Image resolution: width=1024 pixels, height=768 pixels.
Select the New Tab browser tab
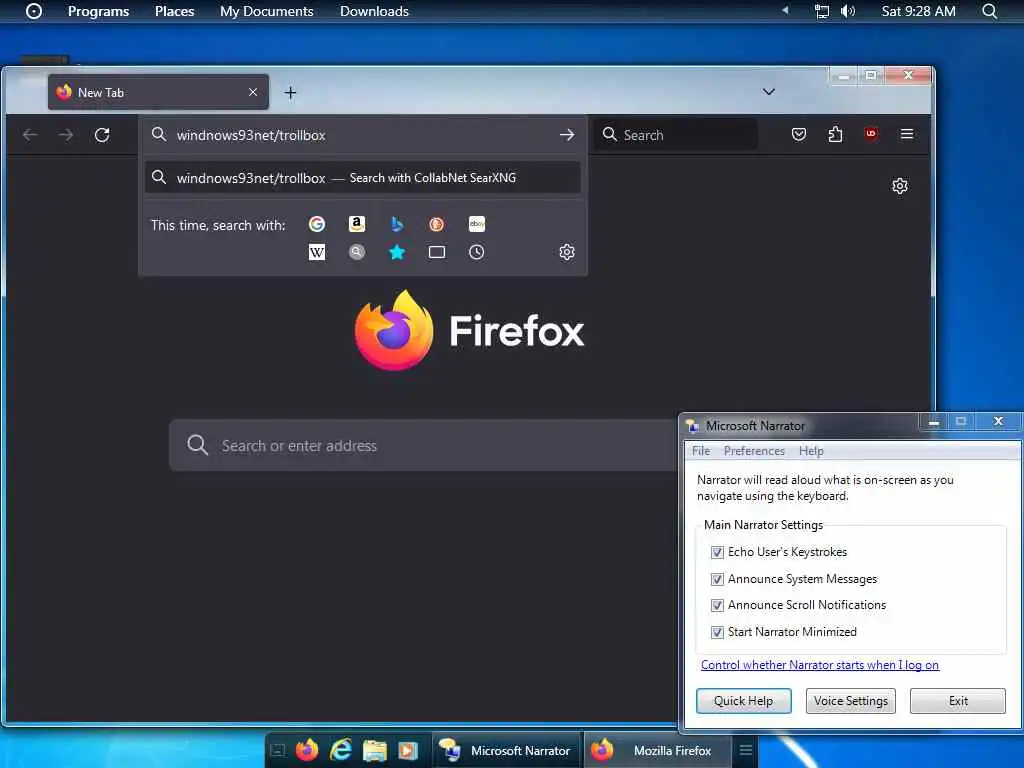[158, 92]
